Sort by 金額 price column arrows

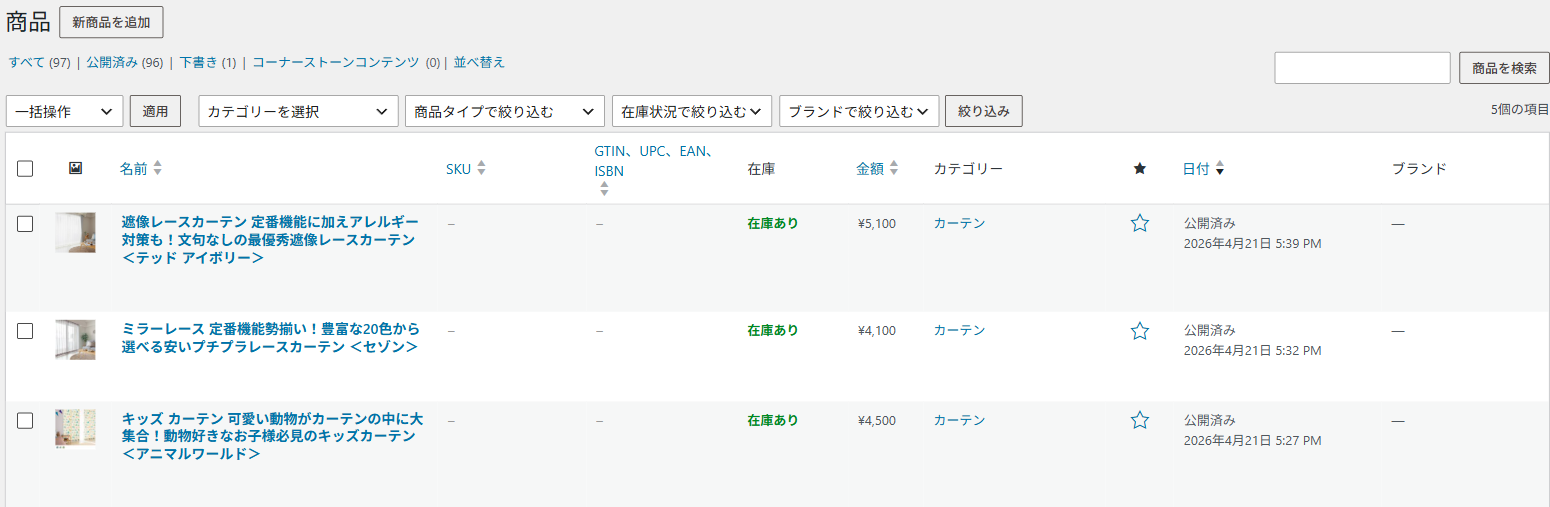point(893,169)
